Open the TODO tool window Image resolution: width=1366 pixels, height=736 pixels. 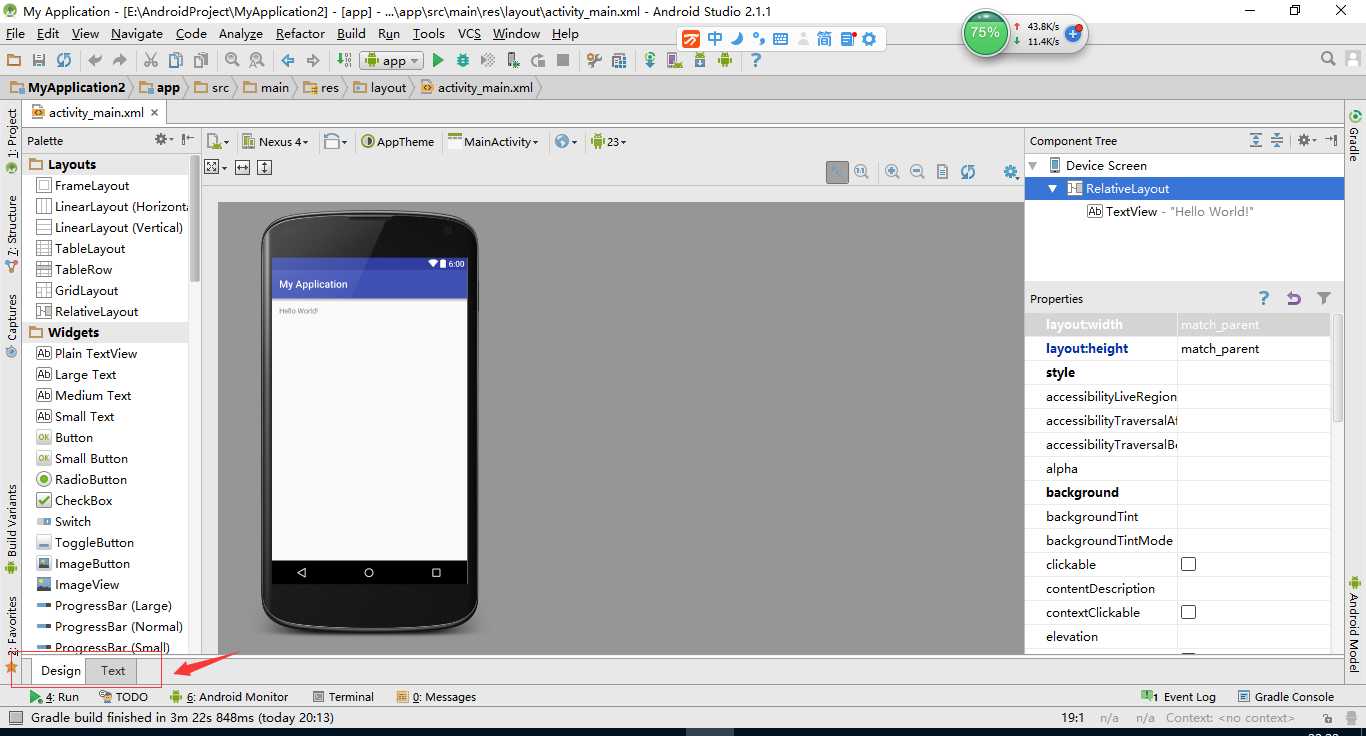point(124,697)
